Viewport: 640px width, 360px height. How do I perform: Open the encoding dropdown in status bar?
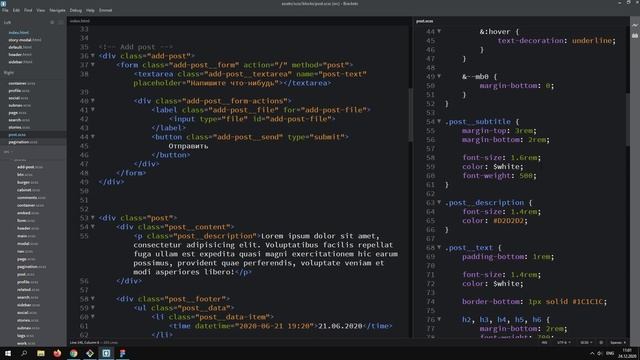click(x=564, y=342)
